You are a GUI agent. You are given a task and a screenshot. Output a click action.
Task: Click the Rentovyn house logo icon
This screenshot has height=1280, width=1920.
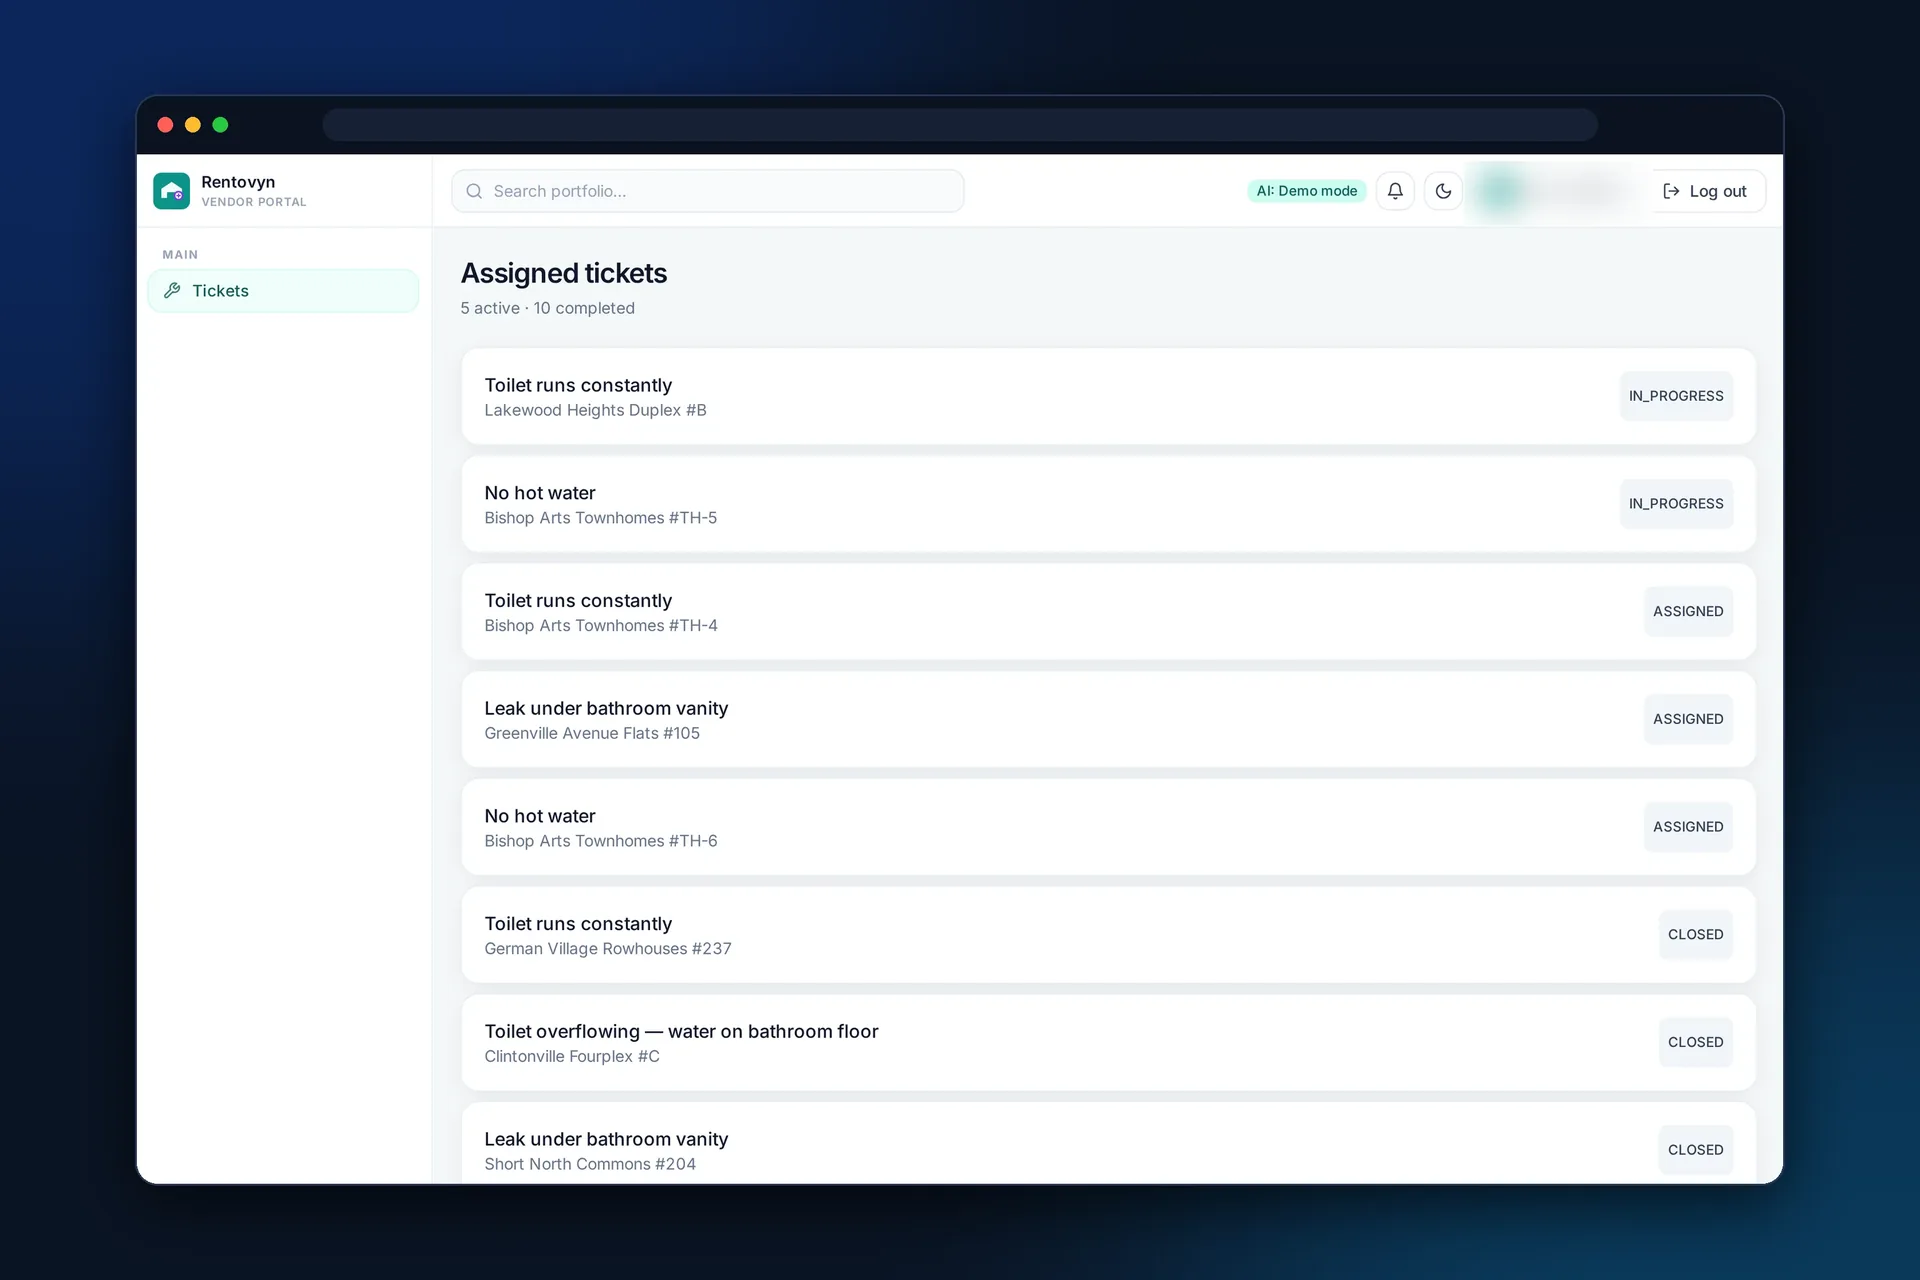[x=171, y=191]
